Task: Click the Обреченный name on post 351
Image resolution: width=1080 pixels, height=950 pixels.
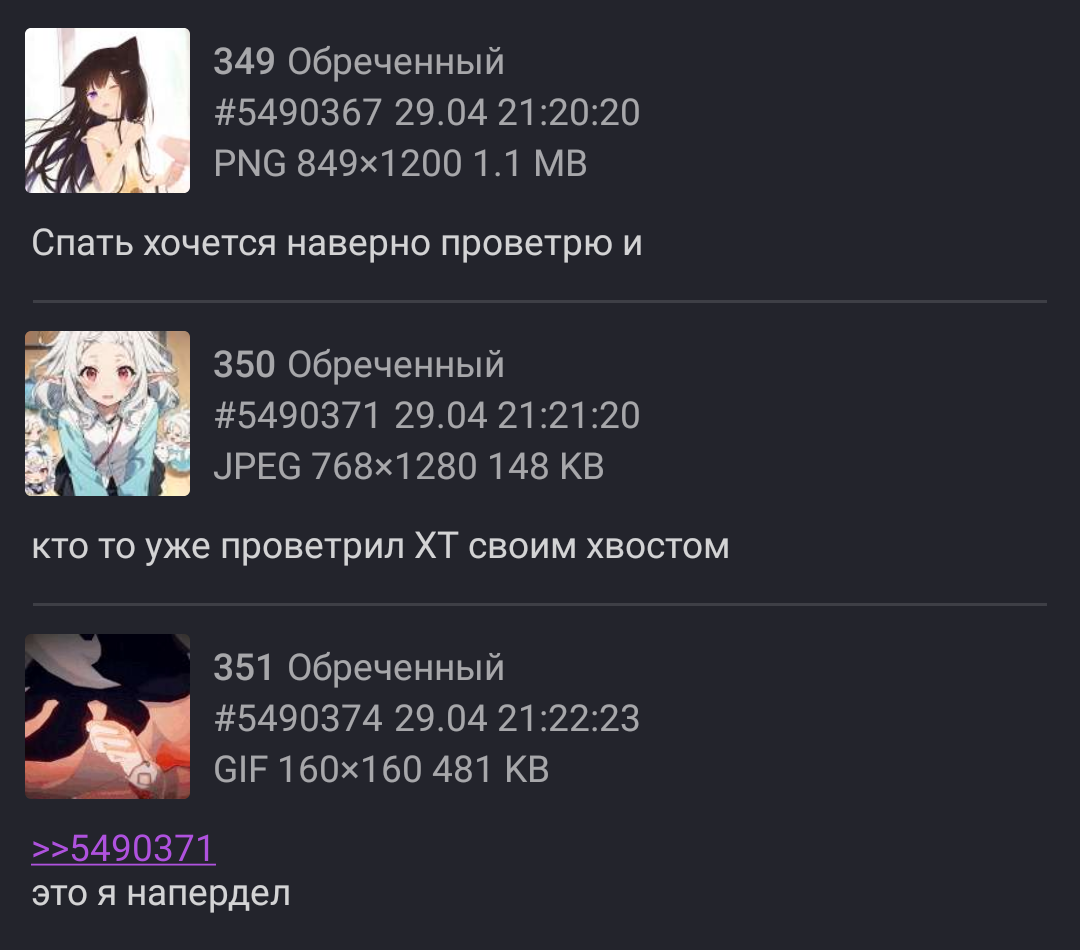Action: click(x=396, y=668)
